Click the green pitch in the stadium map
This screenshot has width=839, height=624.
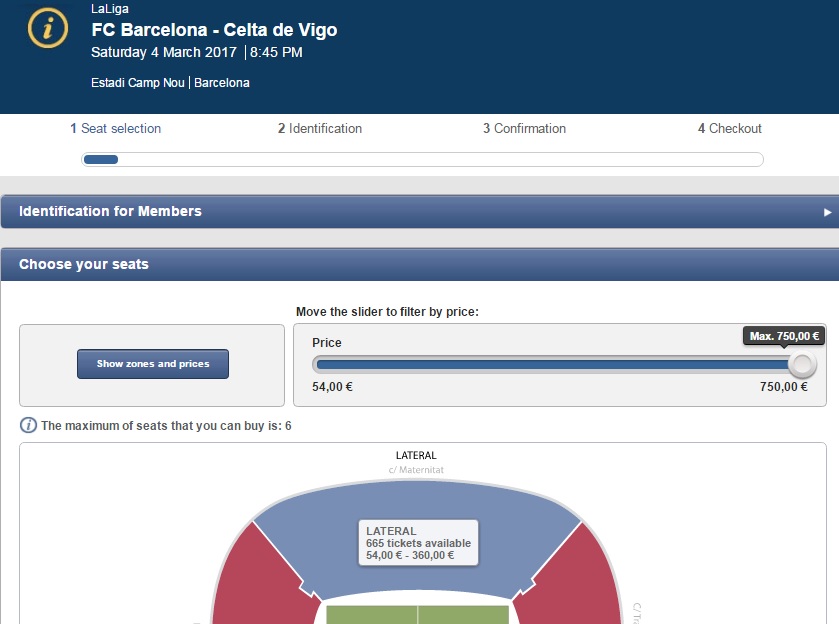click(x=418, y=613)
